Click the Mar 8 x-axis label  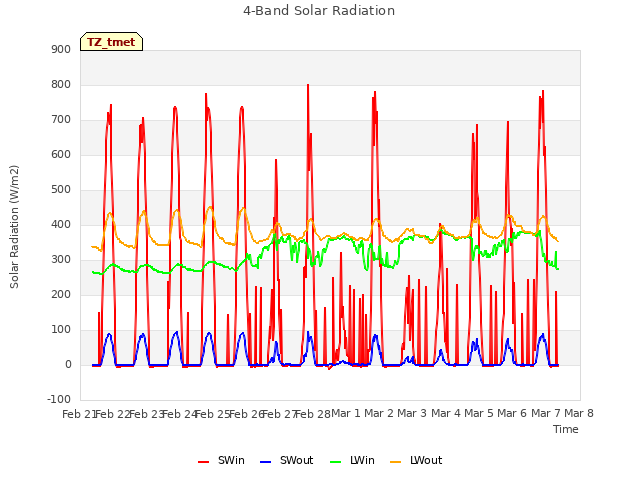[x=579, y=414]
